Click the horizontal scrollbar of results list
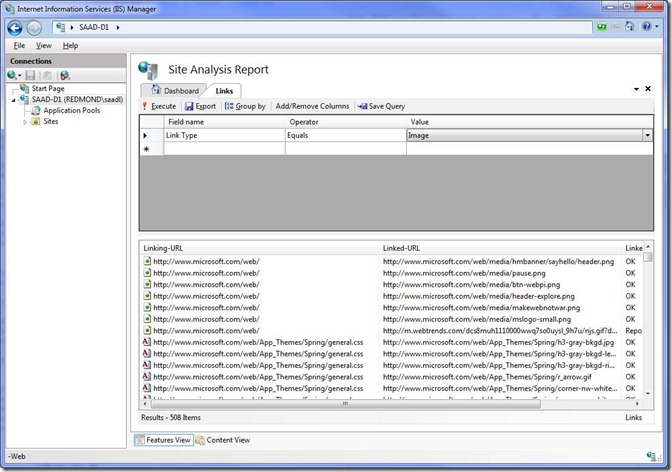The height and width of the screenshot is (472, 672). click(x=345, y=403)
